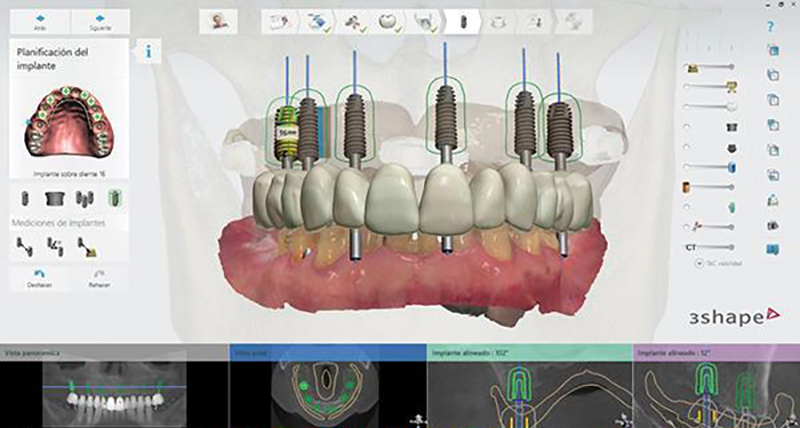Screen dimensions: 800x428
Task: Expand the TAC visibilidad options
Action: (696, 263)
